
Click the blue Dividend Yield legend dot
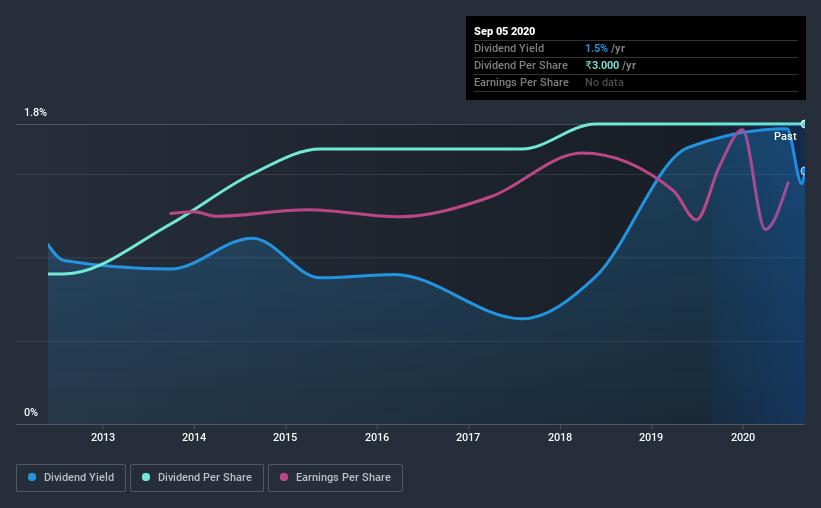tap(32, 477)
